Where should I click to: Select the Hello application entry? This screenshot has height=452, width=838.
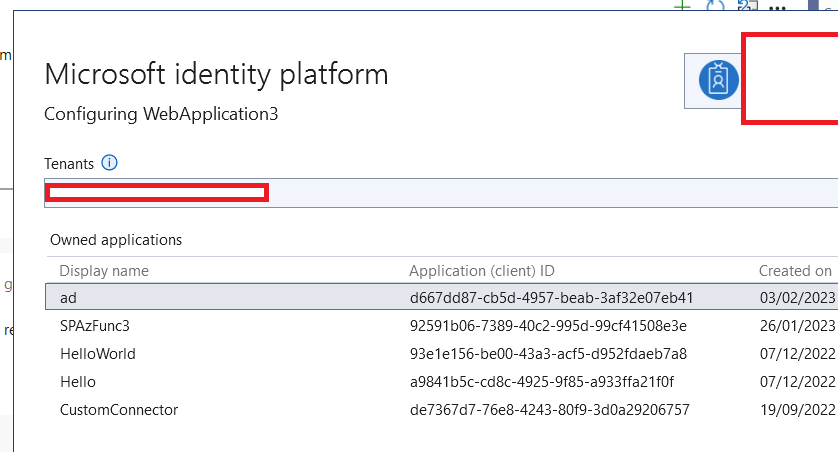pyautogui.click(x=78, y=382)
